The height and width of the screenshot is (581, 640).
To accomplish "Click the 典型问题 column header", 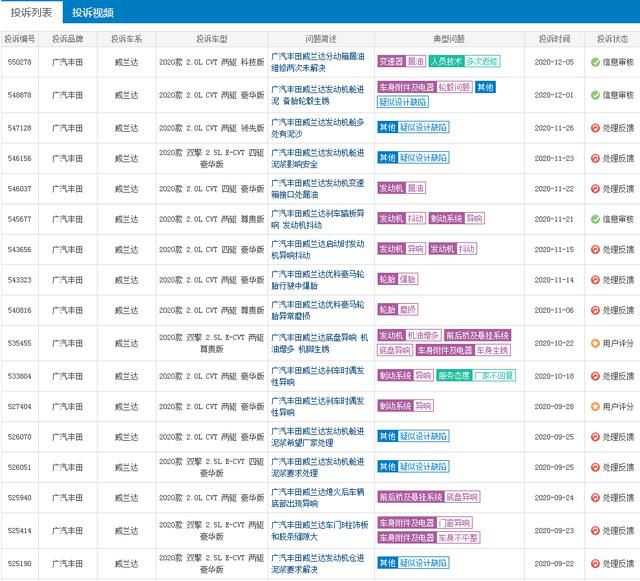I will (x=449, y=39).
